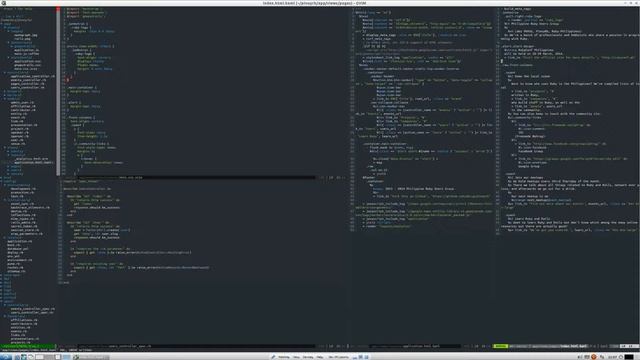Open contributor.rb in the models folder

click(23, 110)
